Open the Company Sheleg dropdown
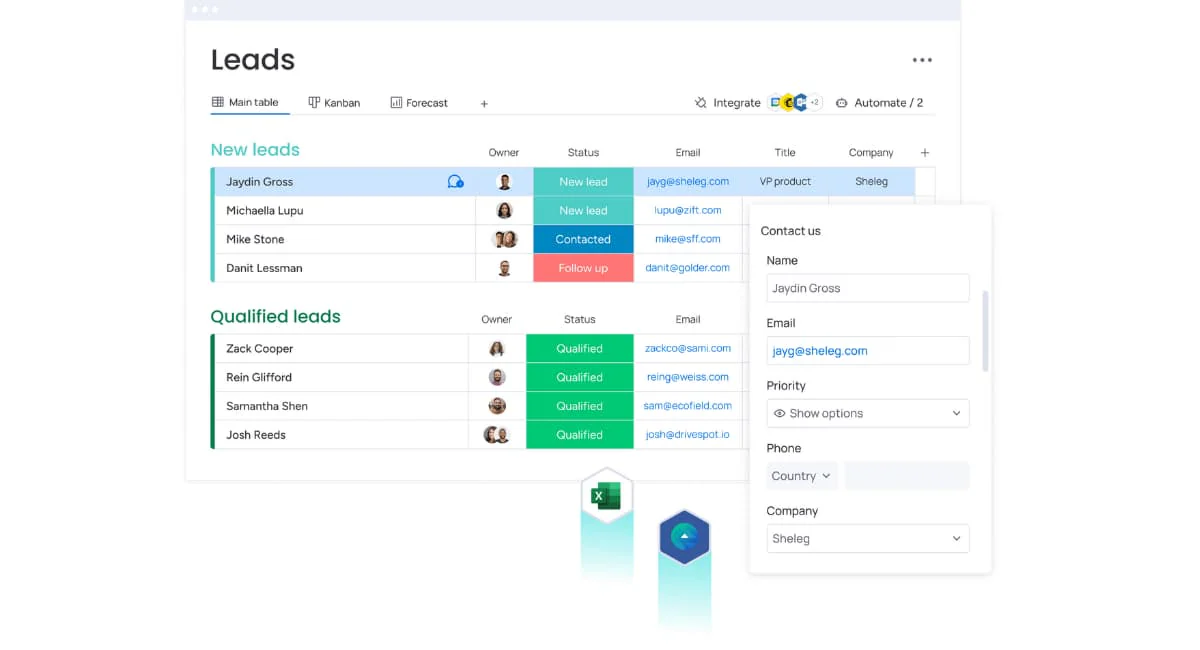The image size is (1200, 650). tap(868, 538)
